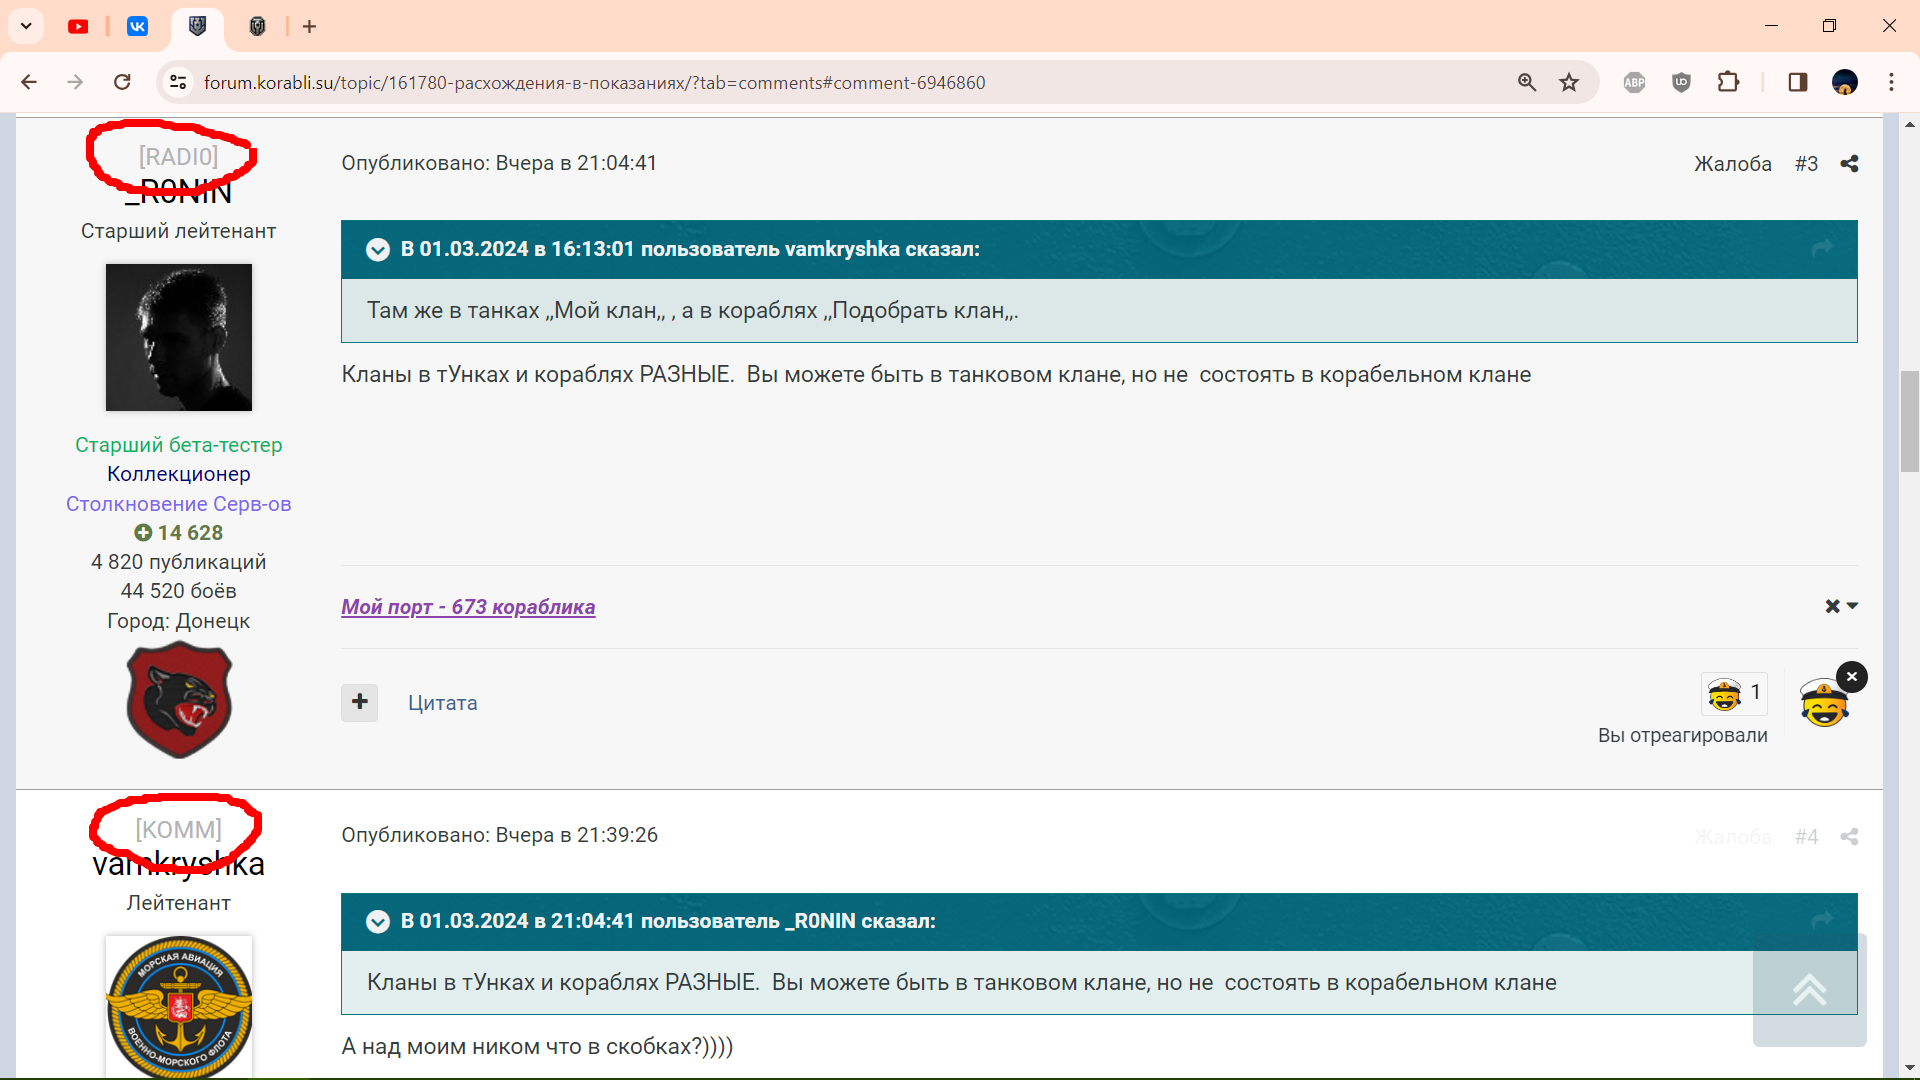
Task: Switch to the VK tab
Action: point(138,26)
